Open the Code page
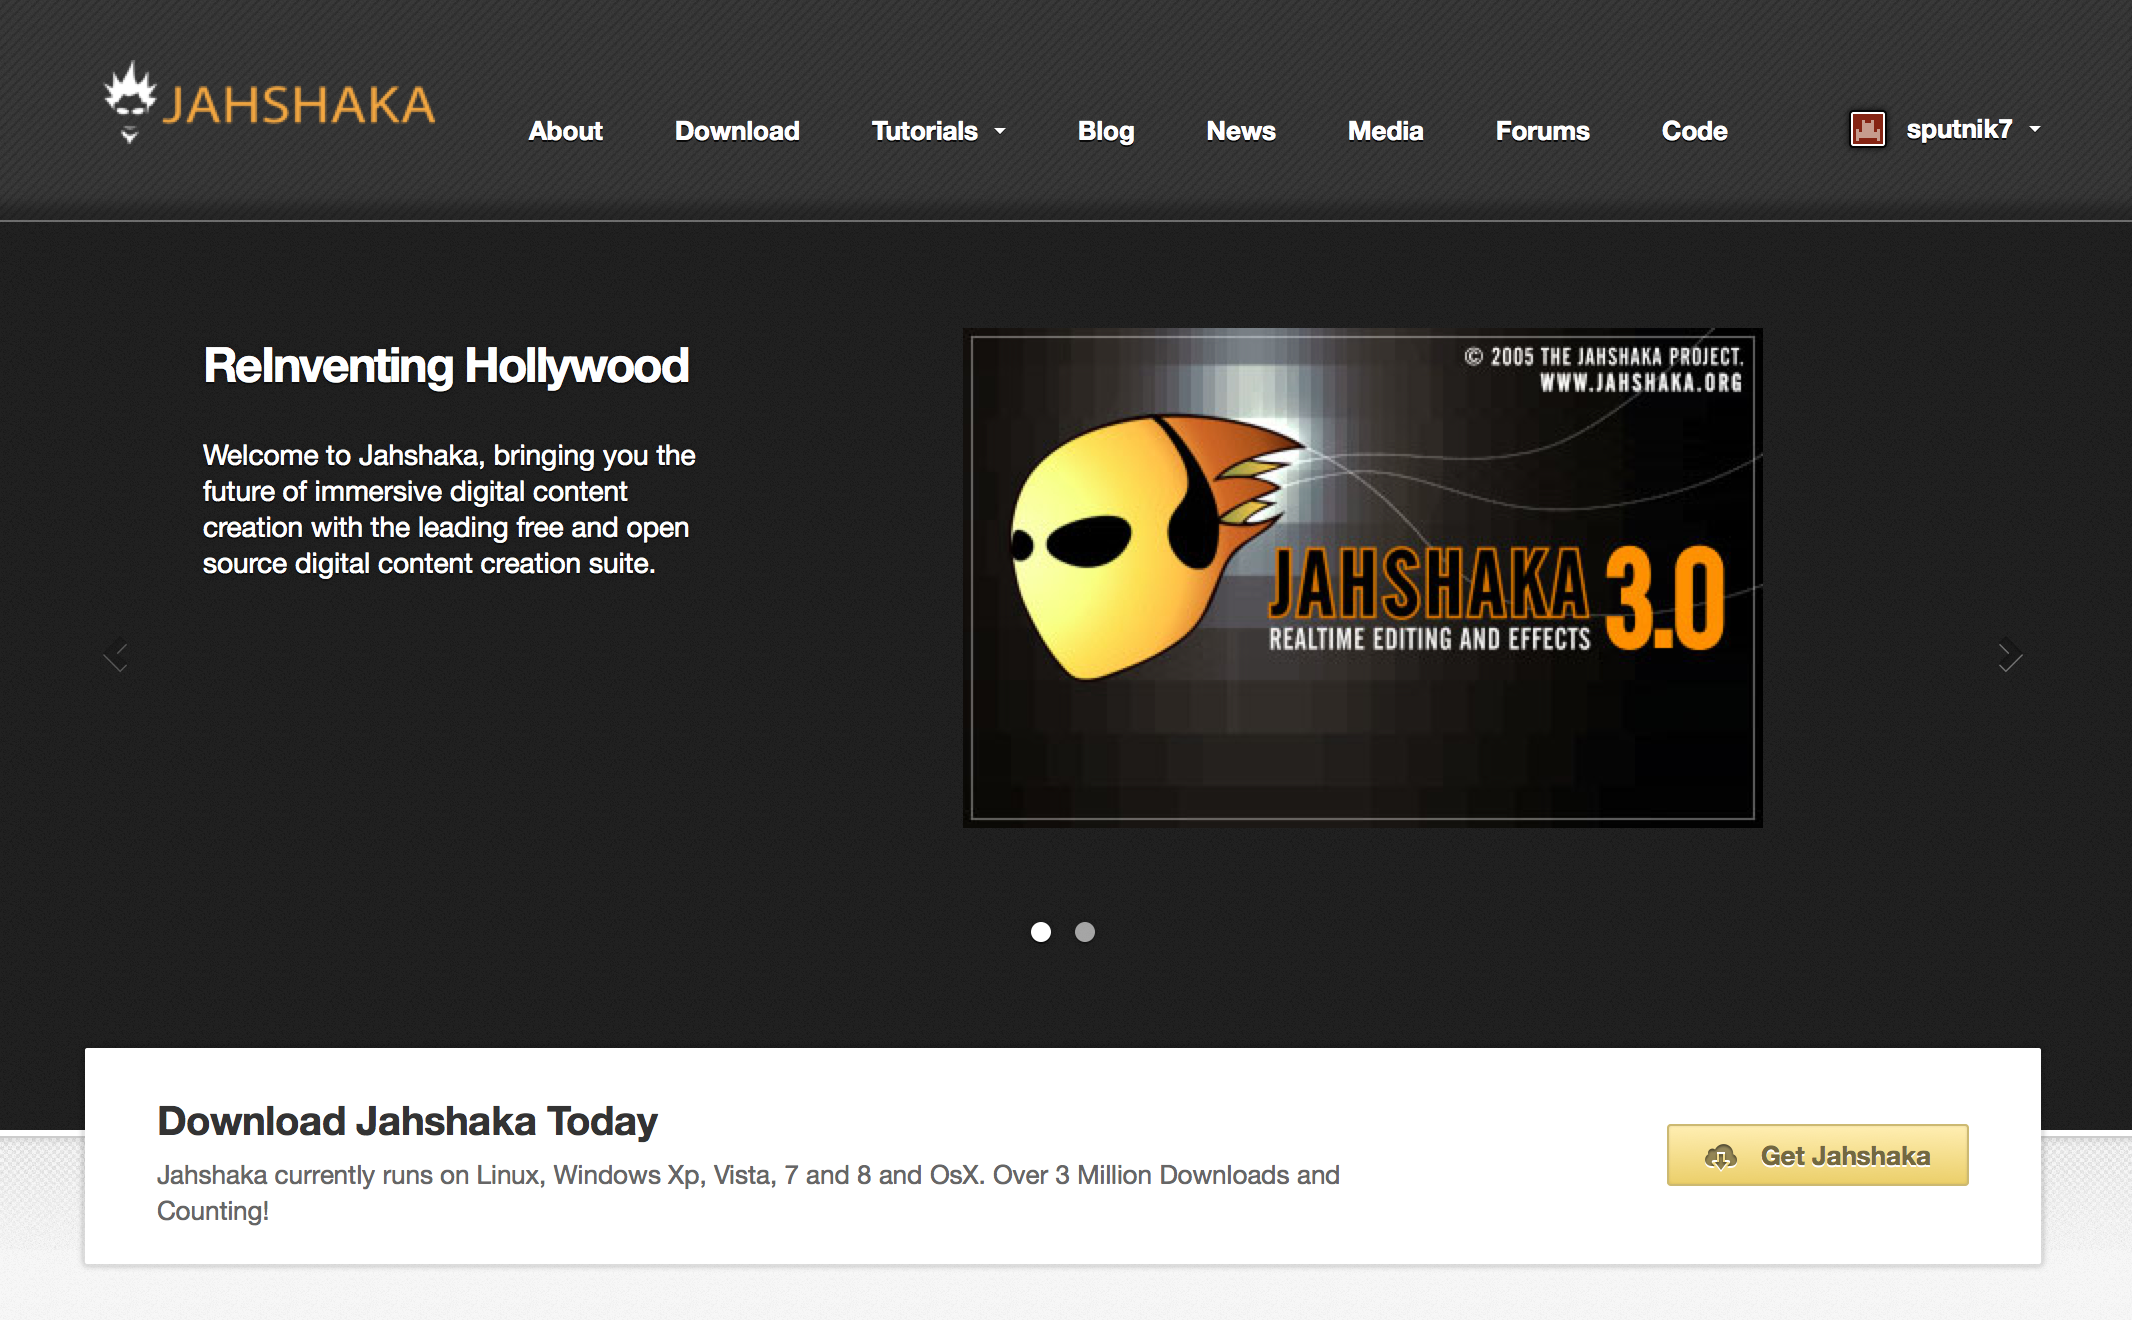The image size is (2132, 1320). coord(1694,131)
